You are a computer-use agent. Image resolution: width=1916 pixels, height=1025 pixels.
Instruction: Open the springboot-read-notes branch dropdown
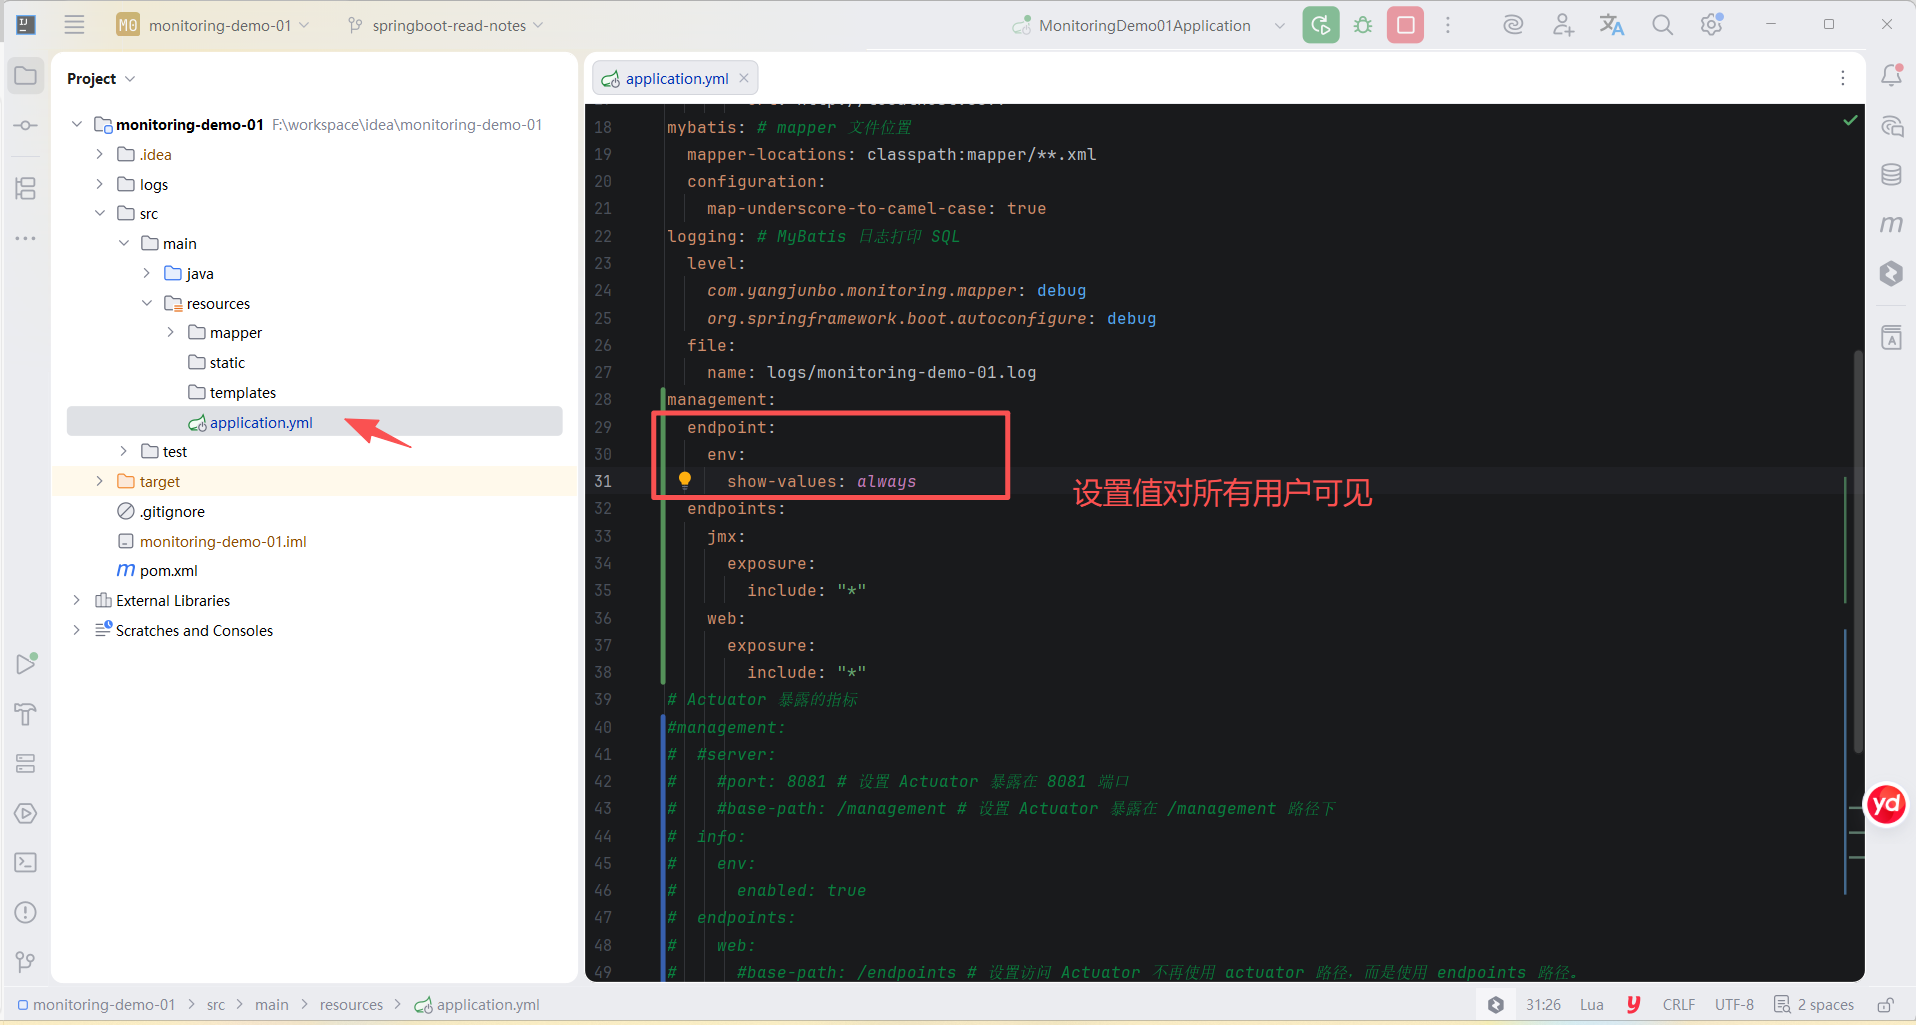(x=445, y=25)
